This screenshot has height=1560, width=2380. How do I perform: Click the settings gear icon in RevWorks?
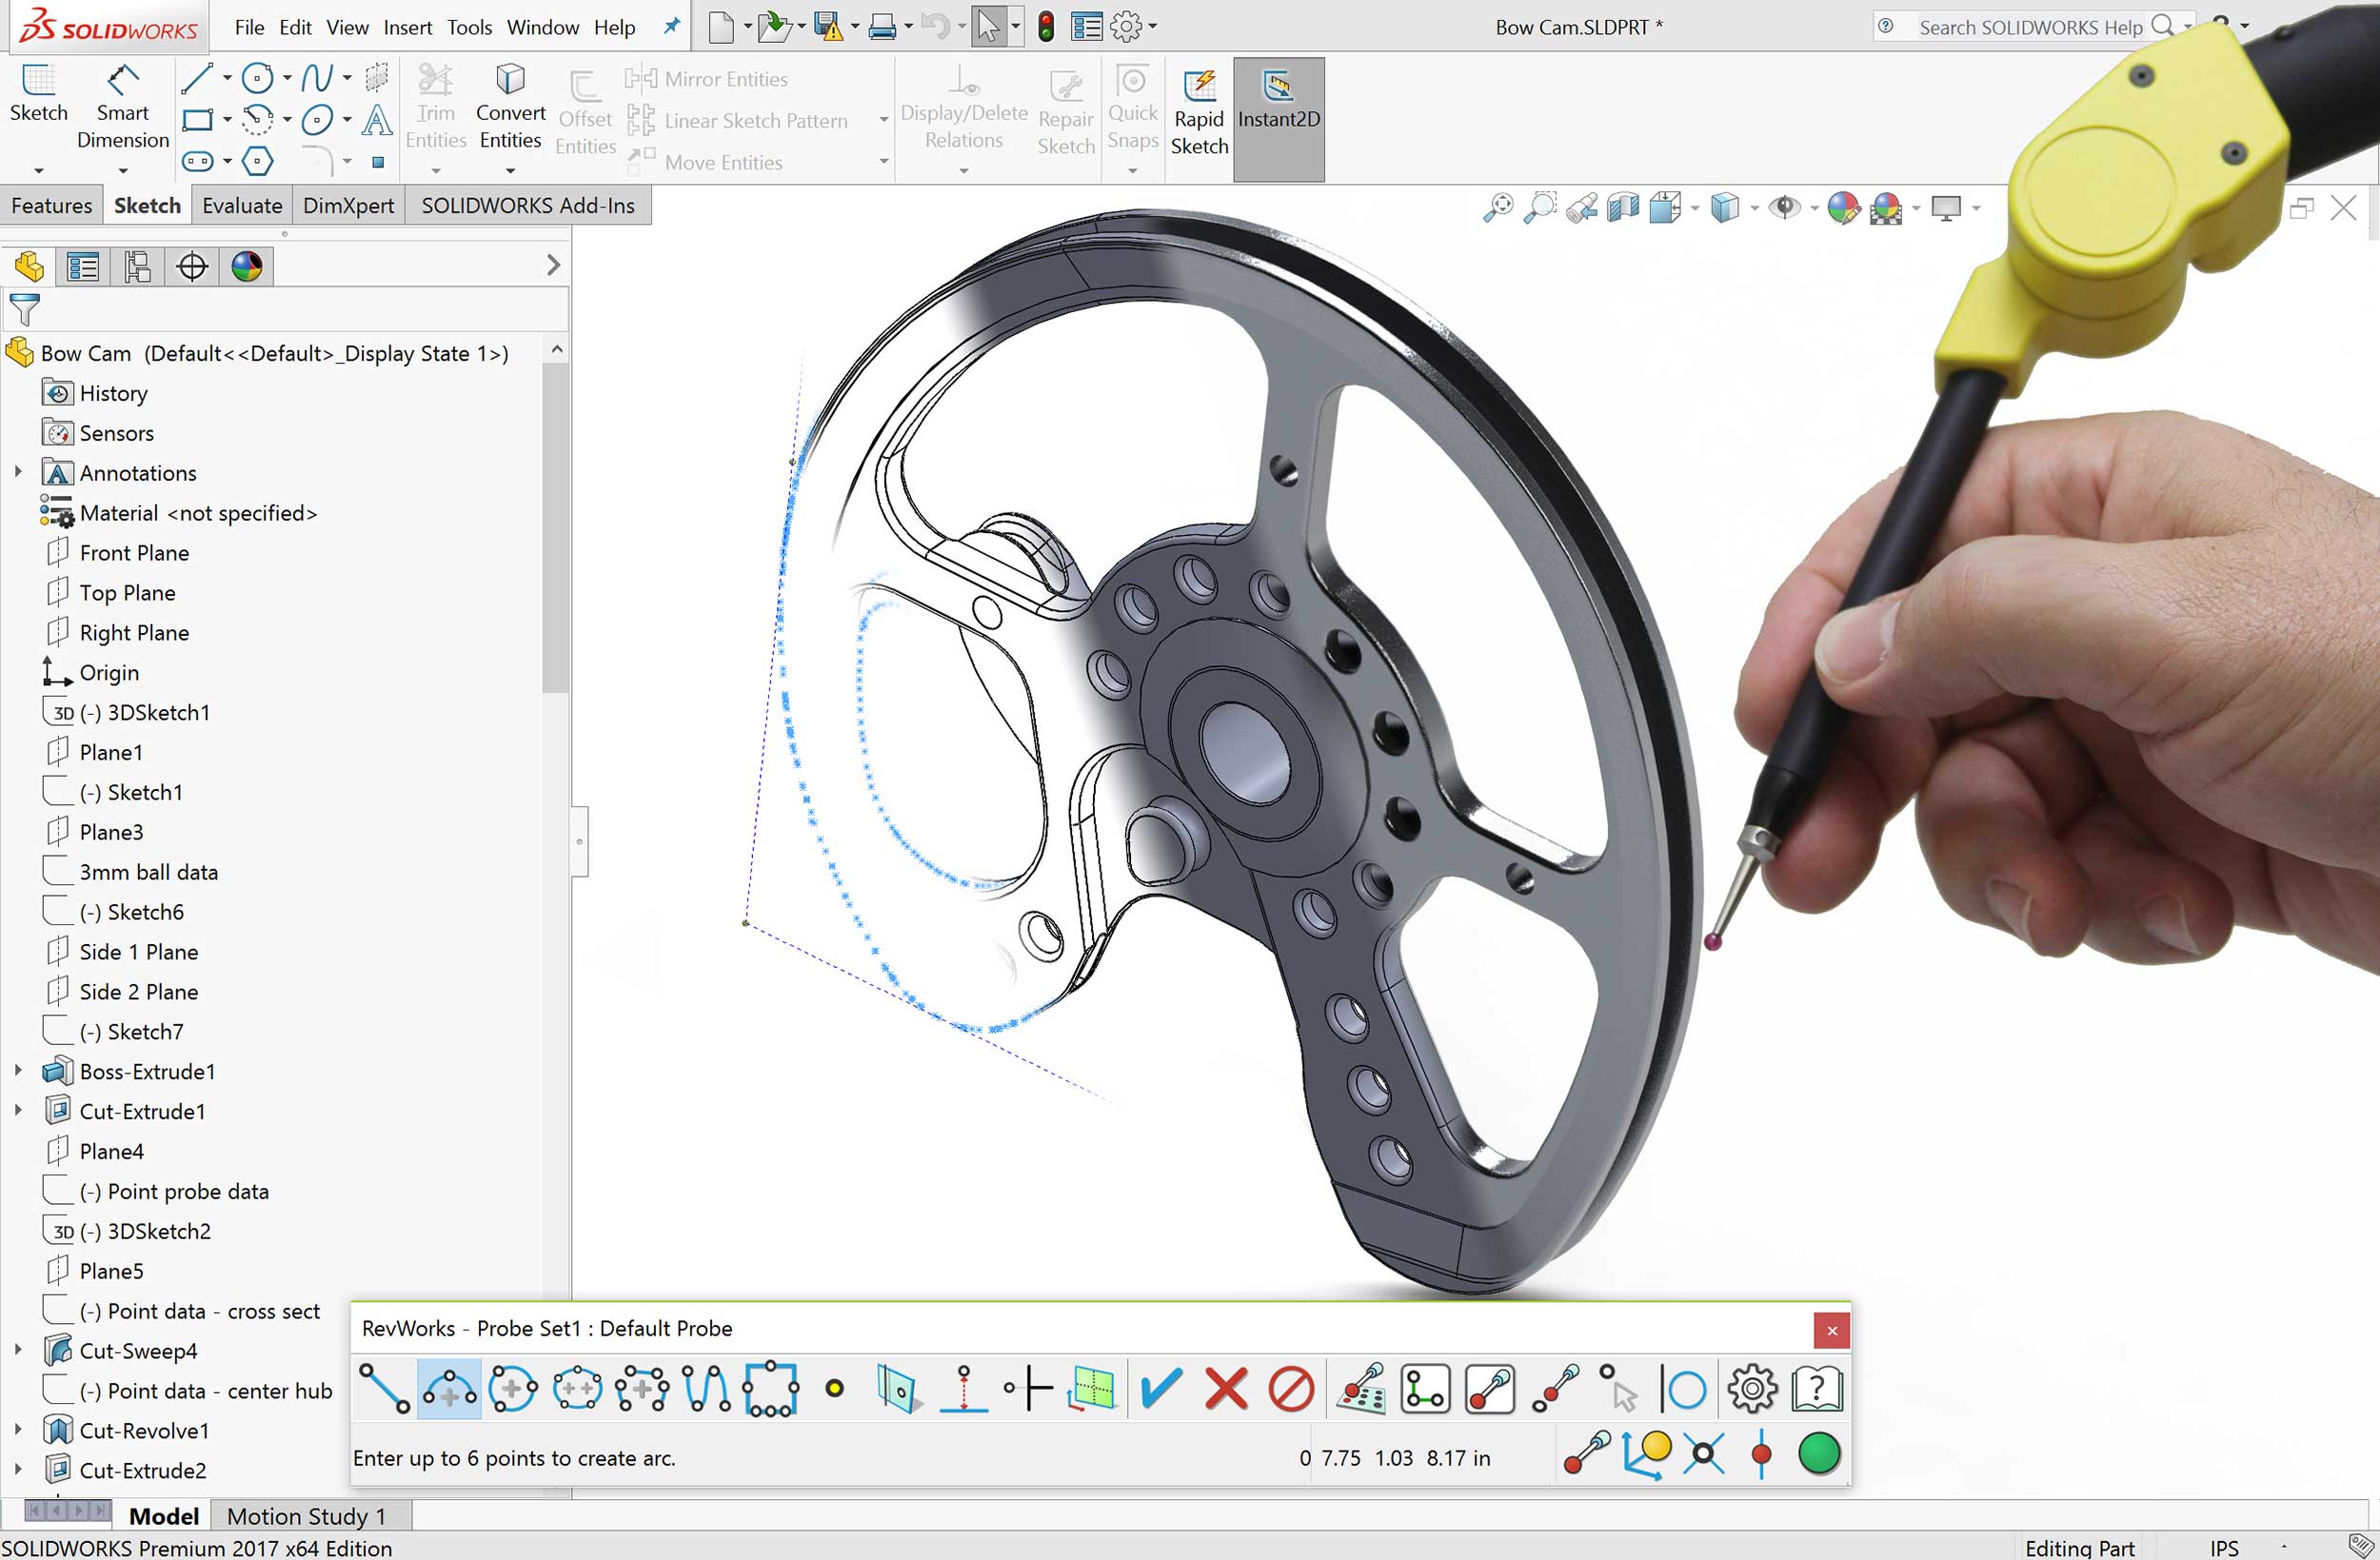coord(1750,1388)
